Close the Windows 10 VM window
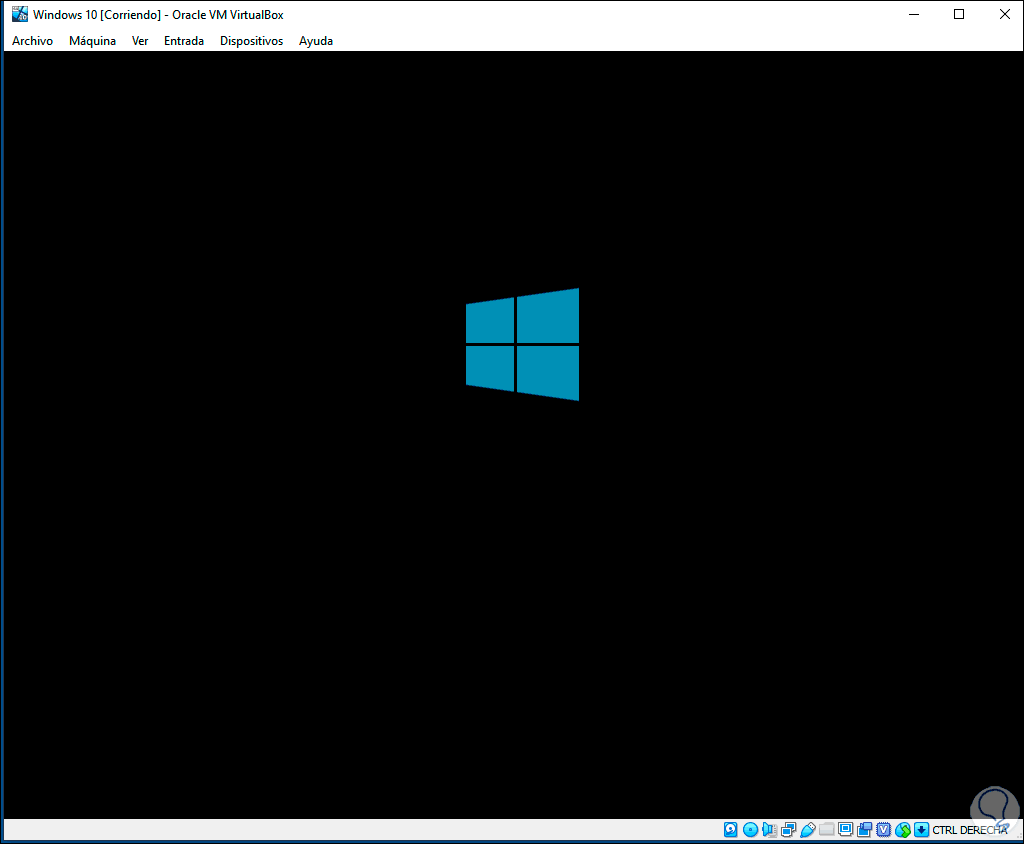Image resolution: width=1024 pixels, height=844 pixels. (1004, 14)
